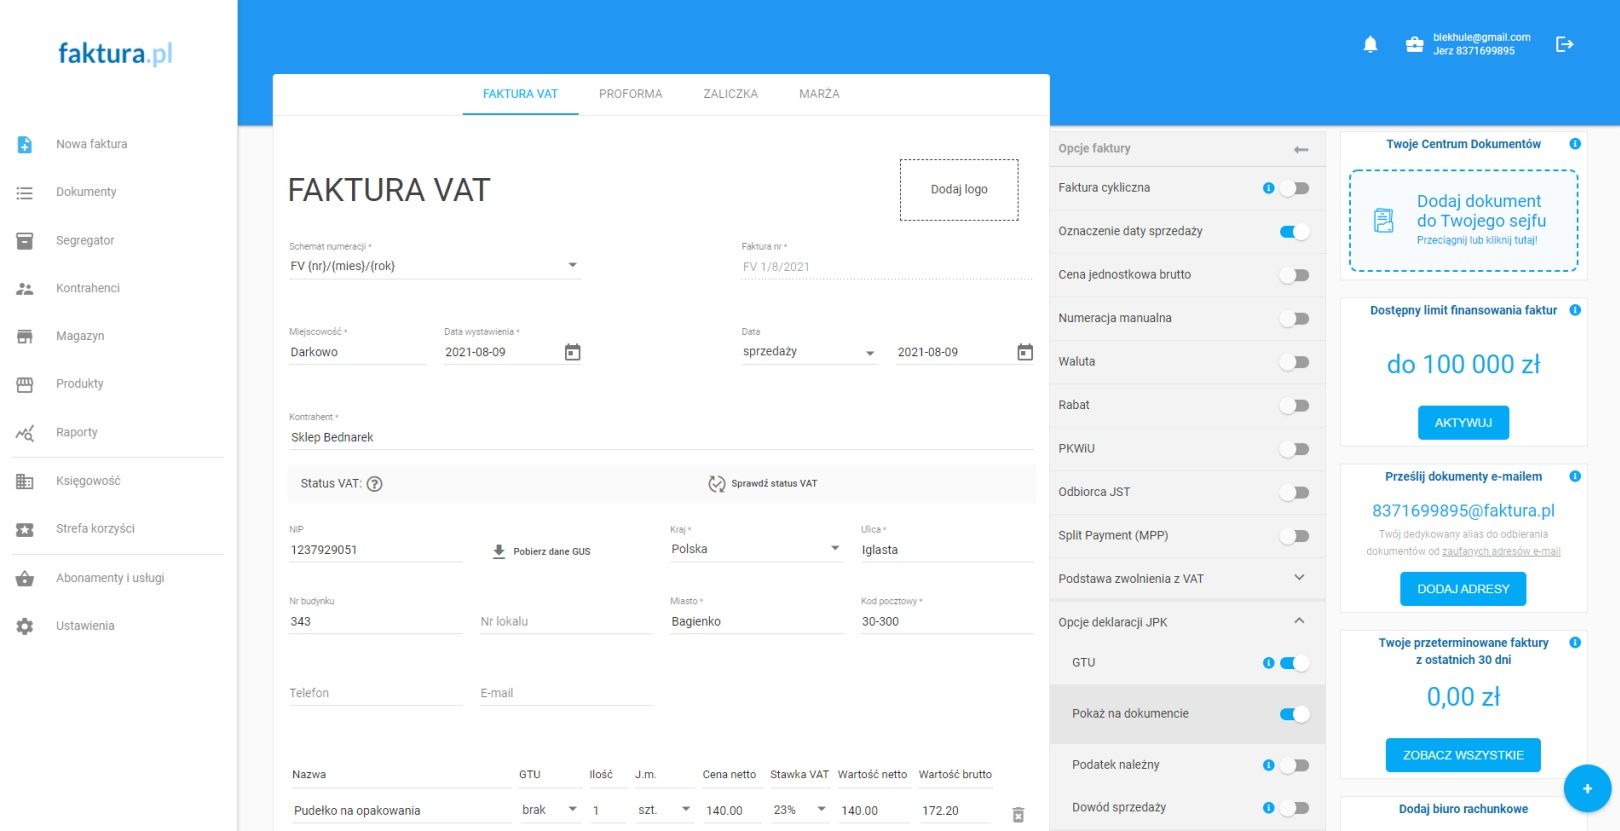Open calendar for sale date field
This screenshot has width=1620, height=831.
click(1025, 352)
